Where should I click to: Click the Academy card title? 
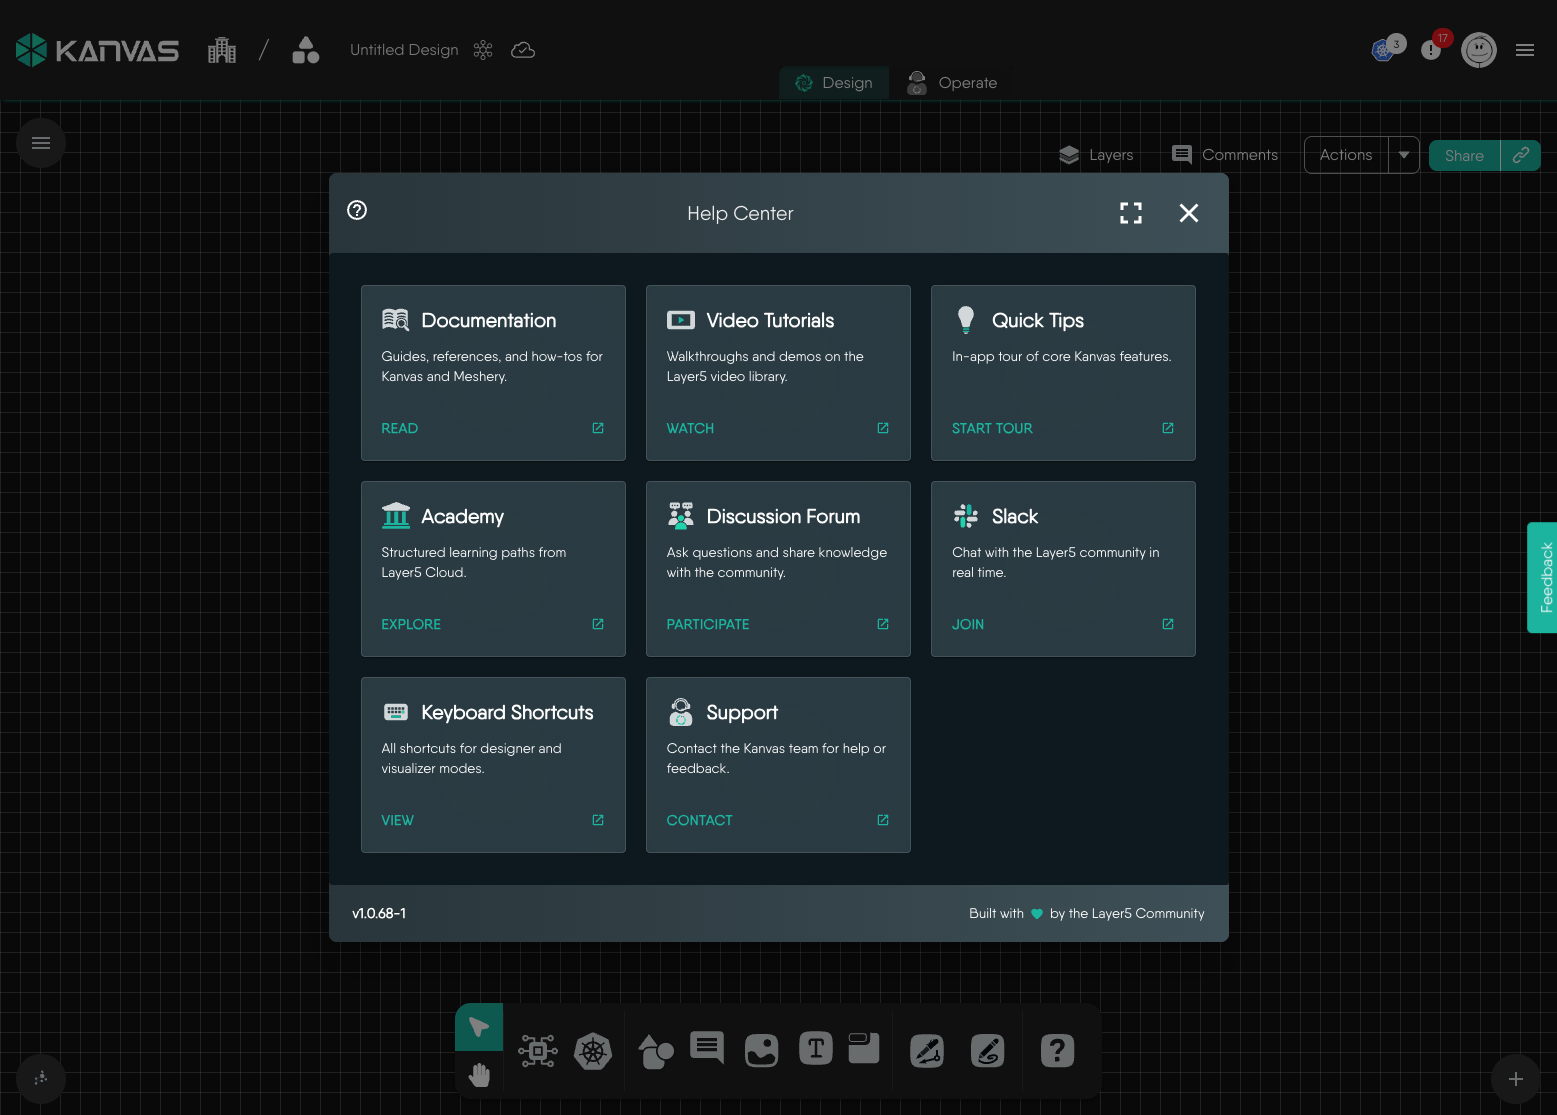[x=463, y=516]
